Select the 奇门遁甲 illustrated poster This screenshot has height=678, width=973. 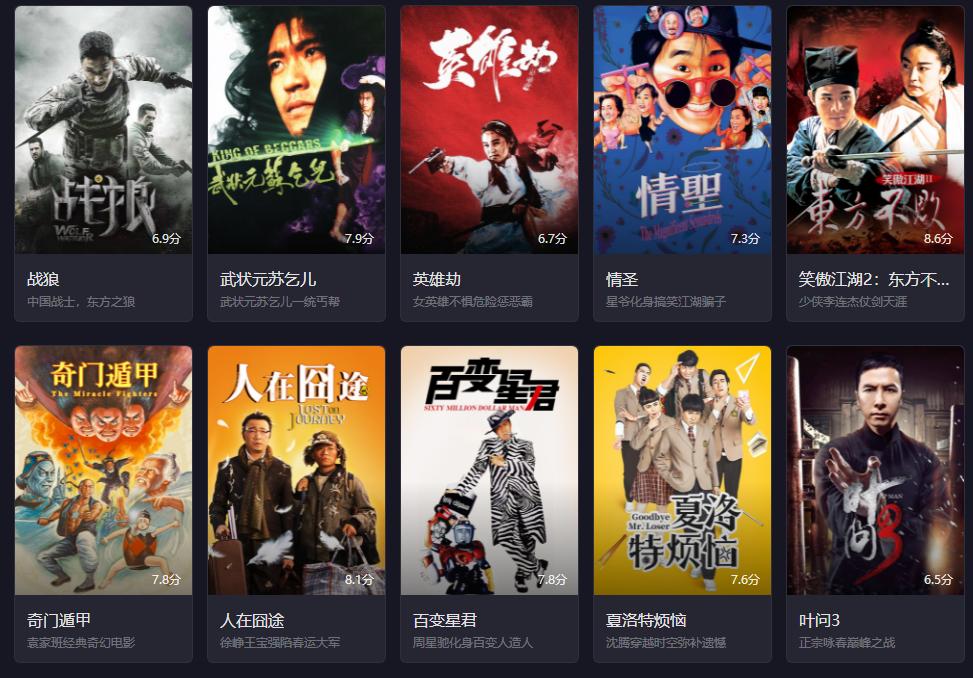104,470
